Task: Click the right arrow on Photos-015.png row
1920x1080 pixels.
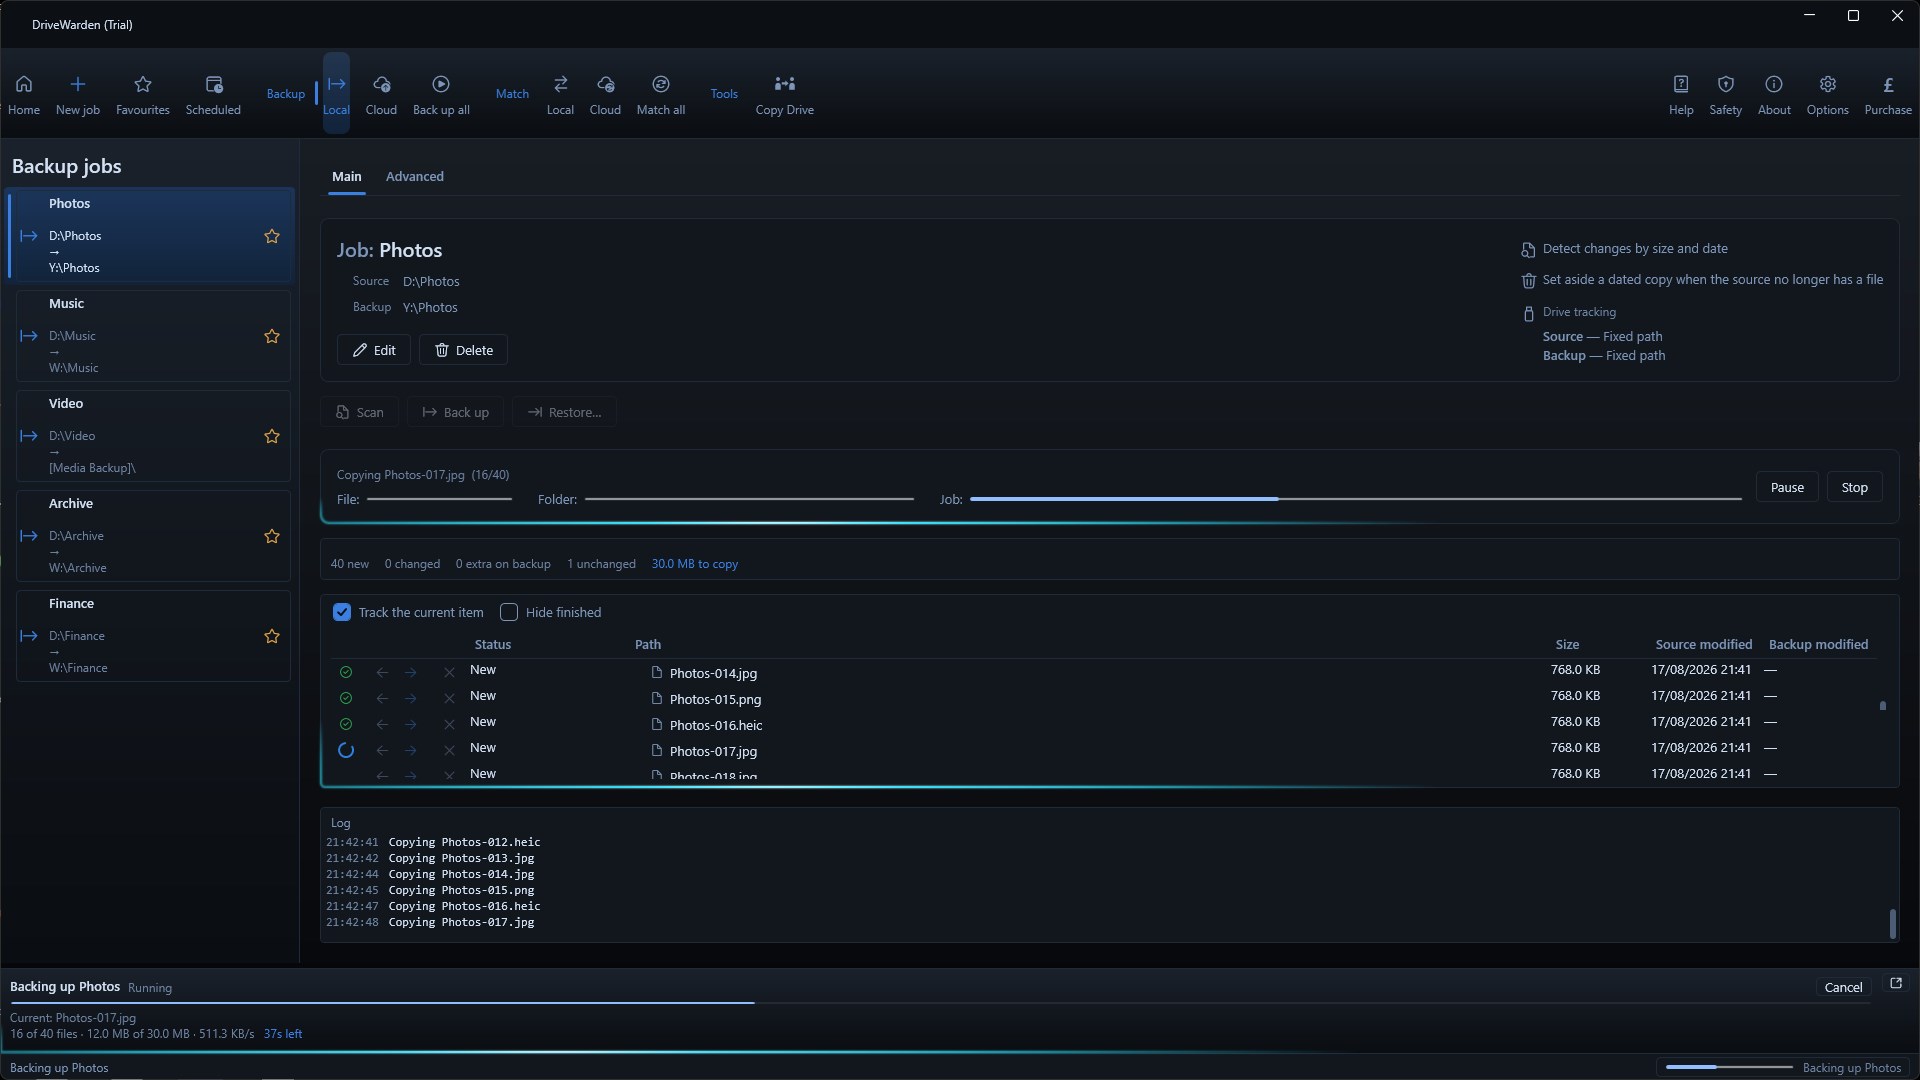Action: [x=411, y=698]
